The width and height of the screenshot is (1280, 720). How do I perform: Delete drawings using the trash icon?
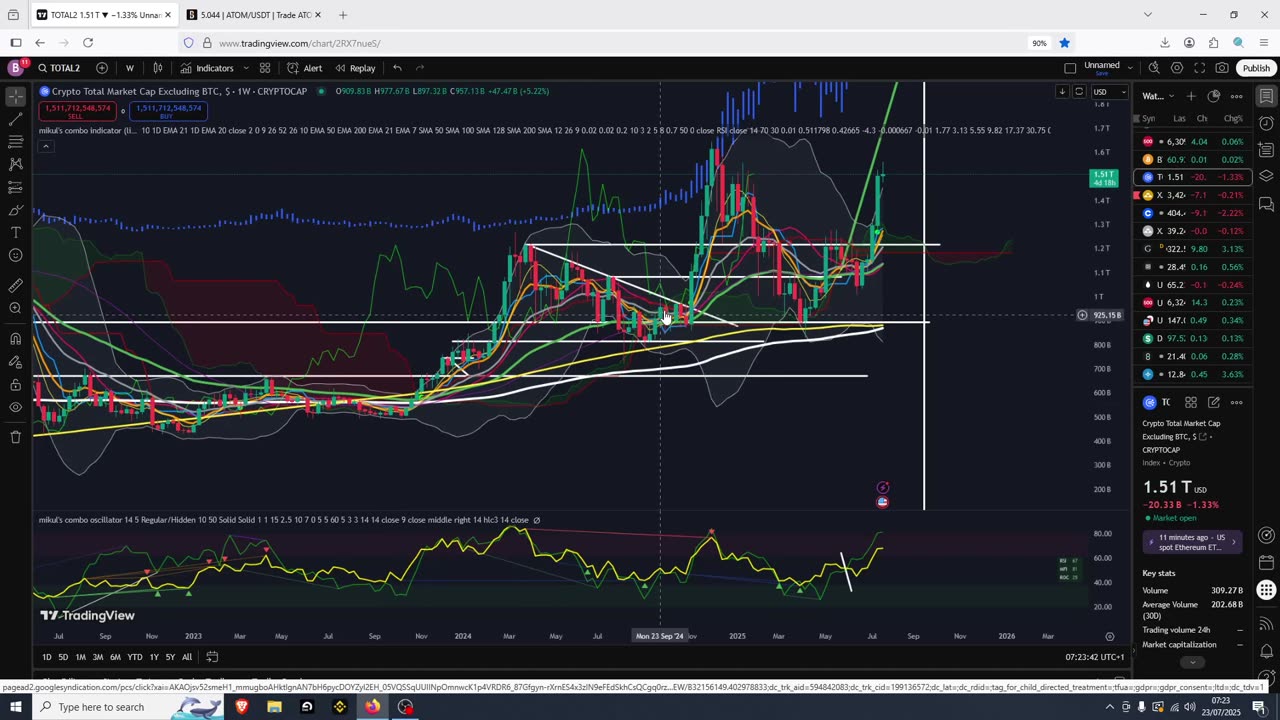coord(15,437)
